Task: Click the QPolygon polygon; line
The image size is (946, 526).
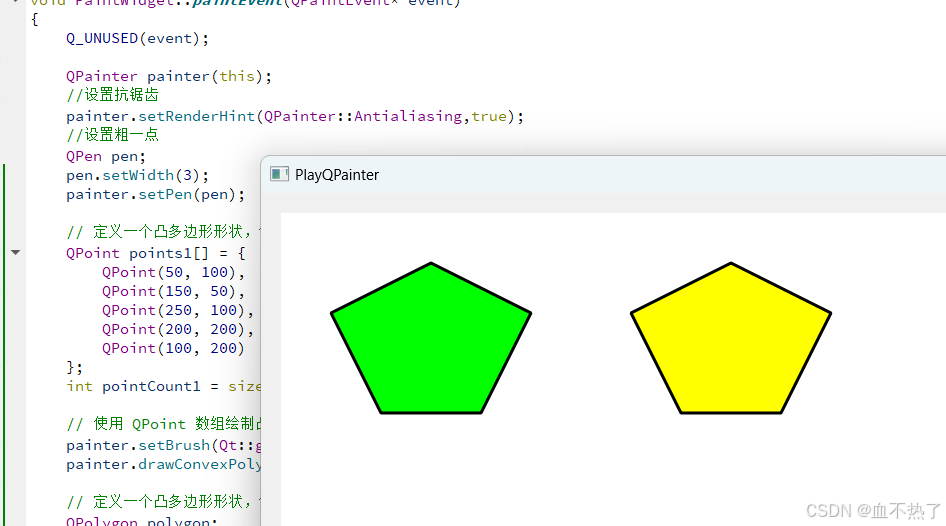Action: pyautogui.click(x=142, y=520)
